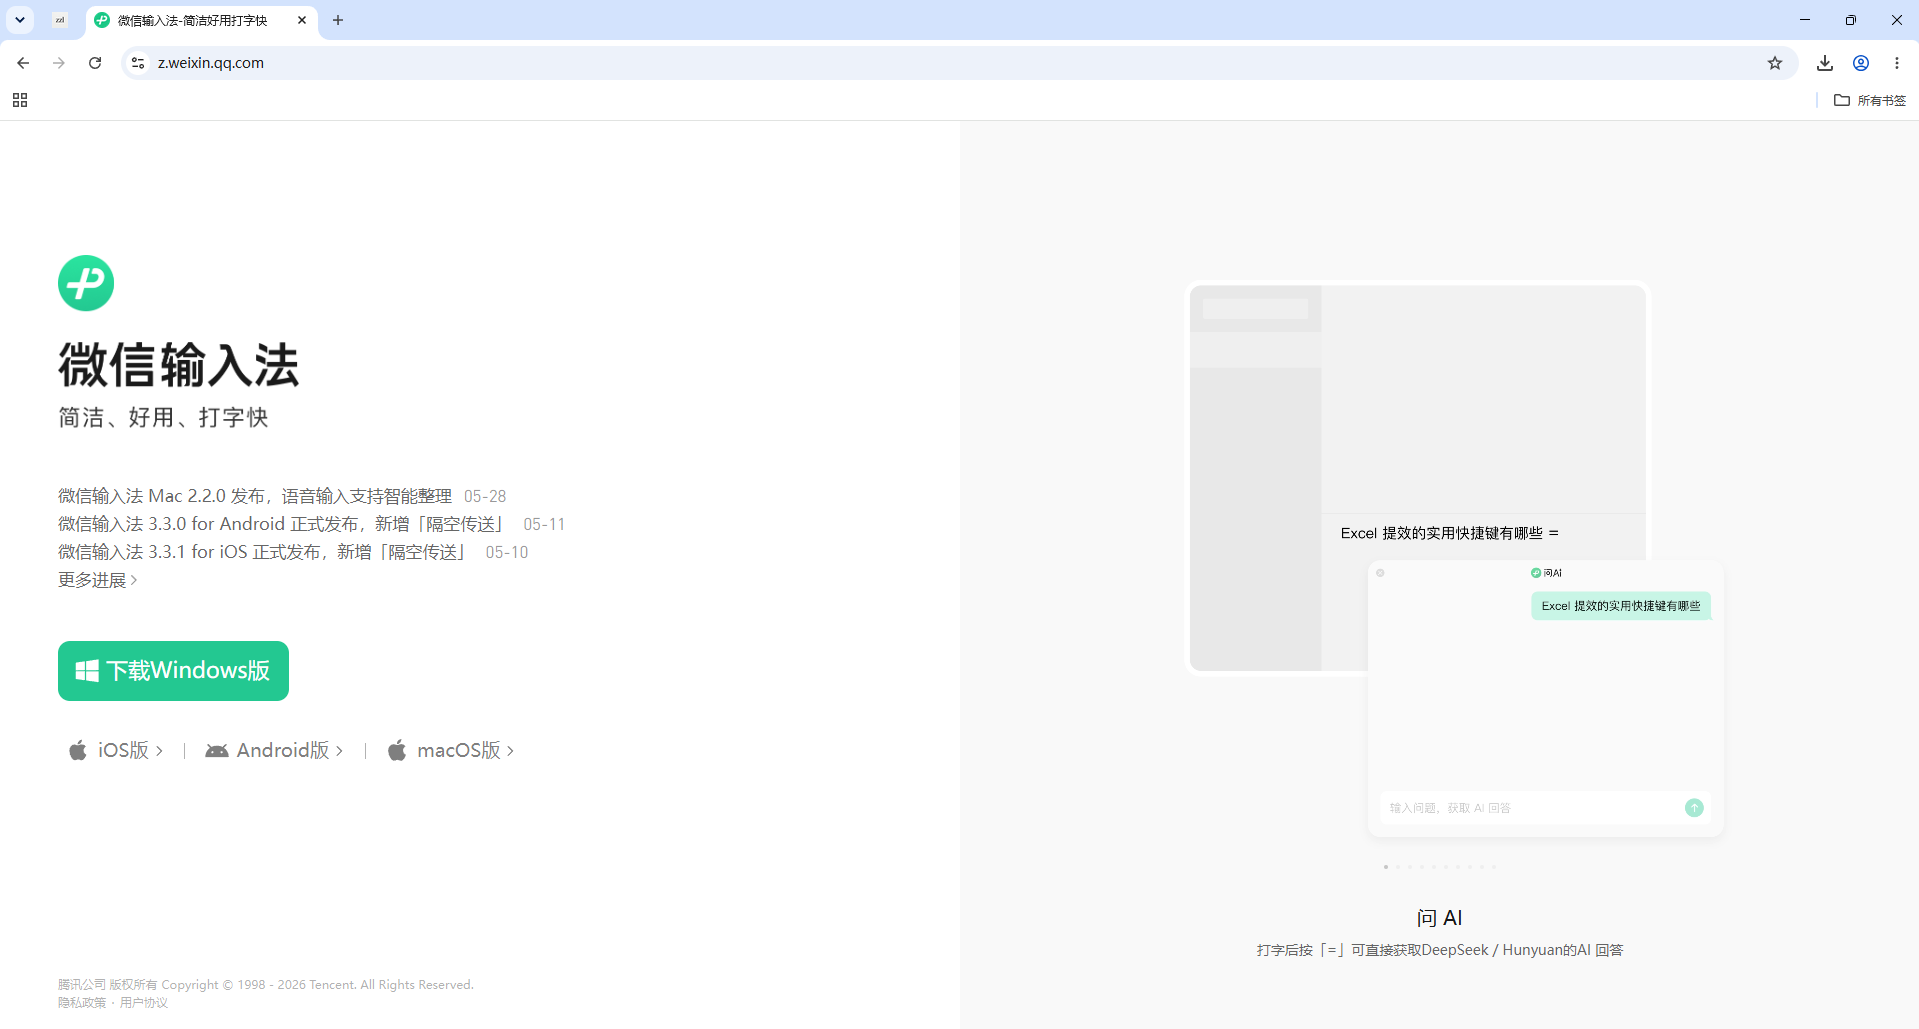Close the 微信输入法 tab
Viewport: 1919px width, 1029px height.
coord(302,20)
